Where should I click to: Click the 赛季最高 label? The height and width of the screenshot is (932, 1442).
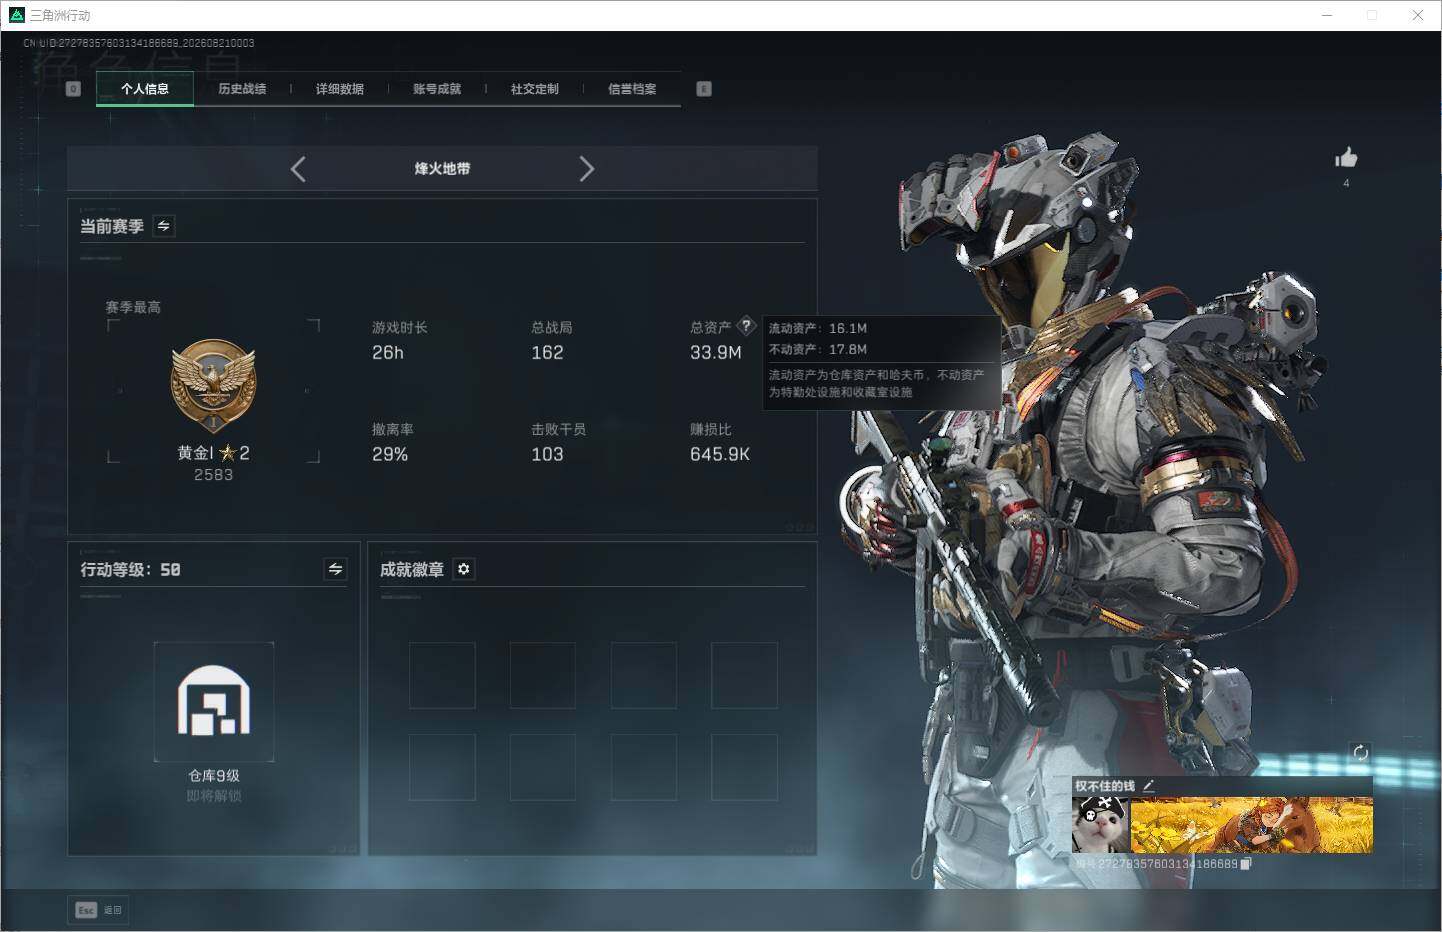(133, 307)
